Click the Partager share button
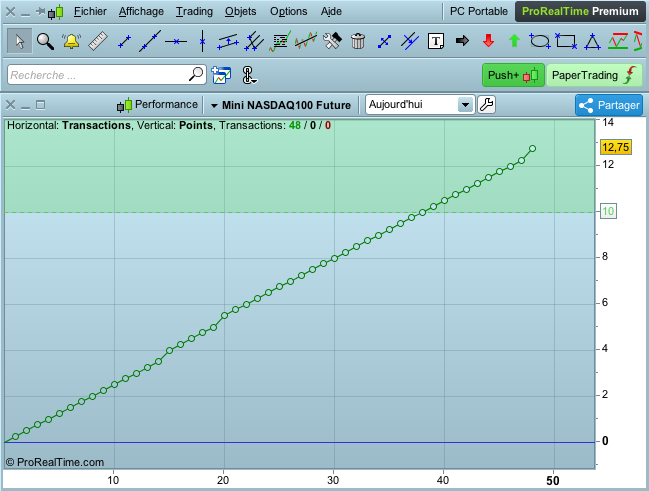Screen dimensions: 649x491 click(x=609, y=105)
